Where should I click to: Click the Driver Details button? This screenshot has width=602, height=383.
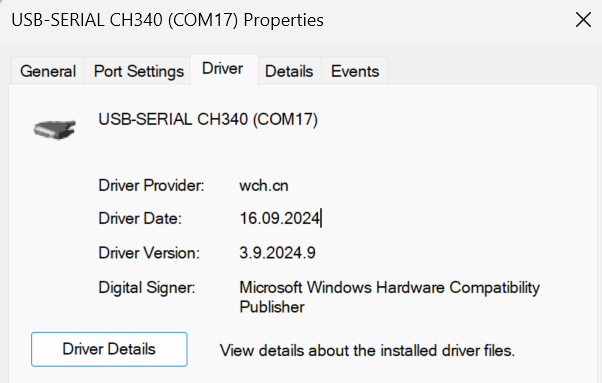point(109,349)
